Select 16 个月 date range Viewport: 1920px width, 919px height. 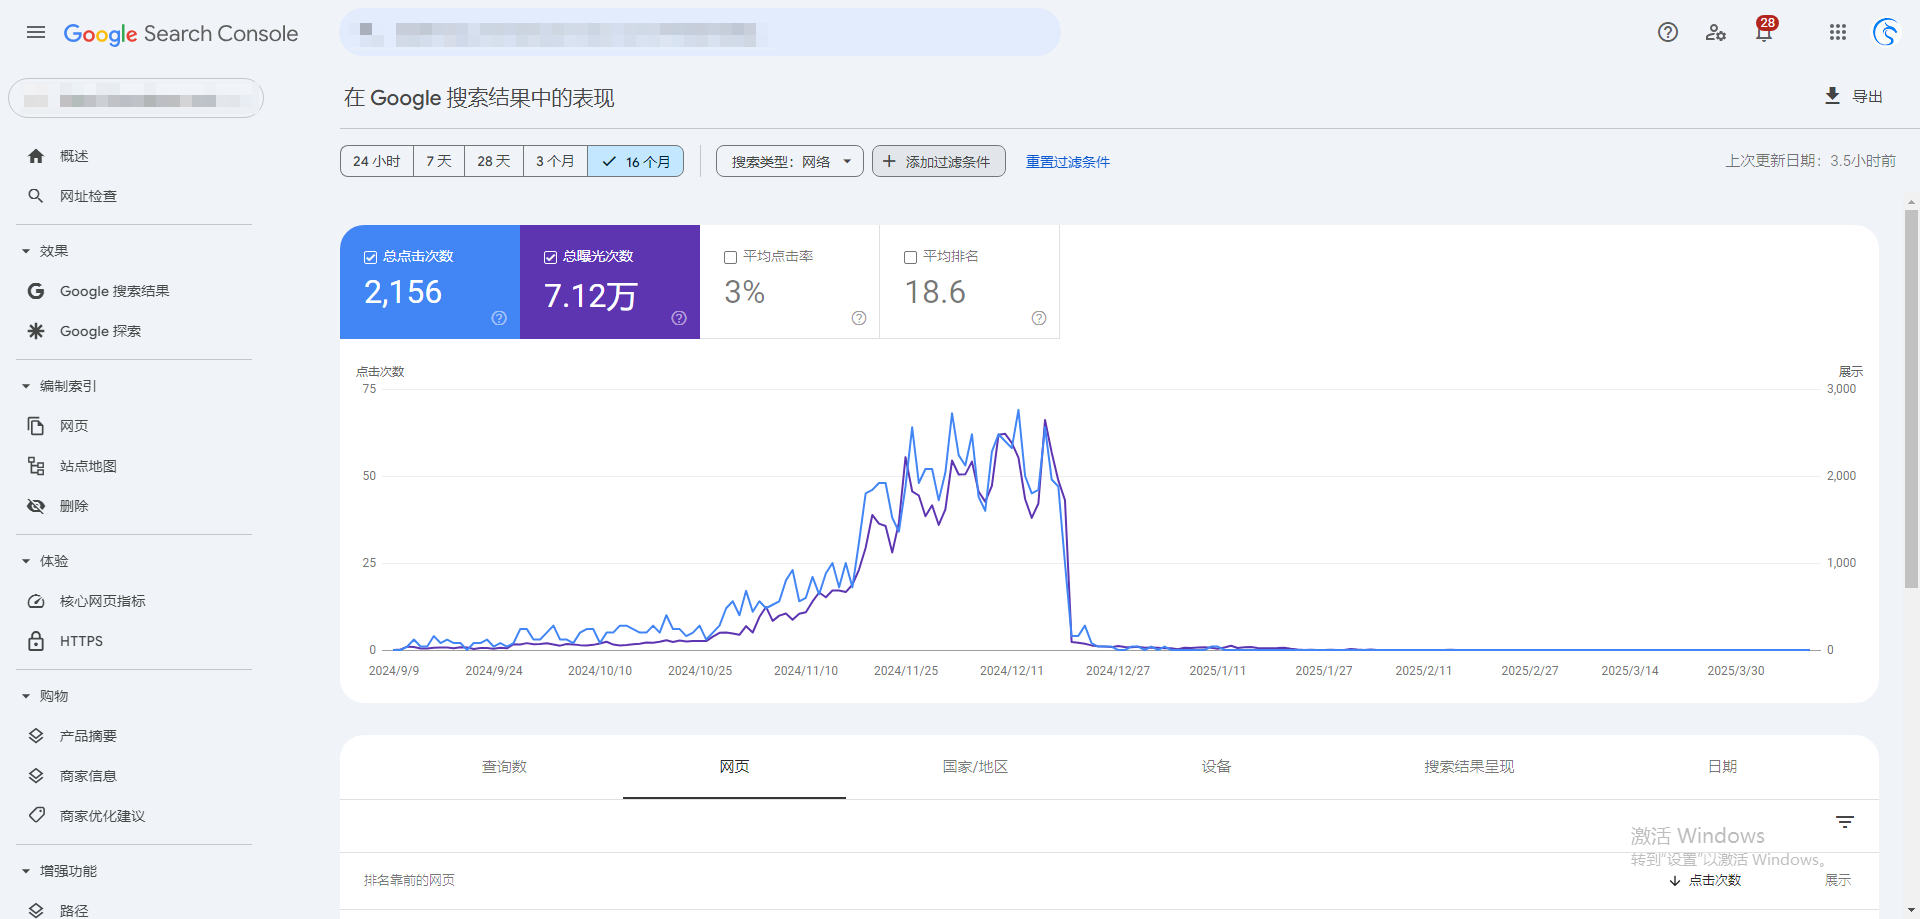636,161
